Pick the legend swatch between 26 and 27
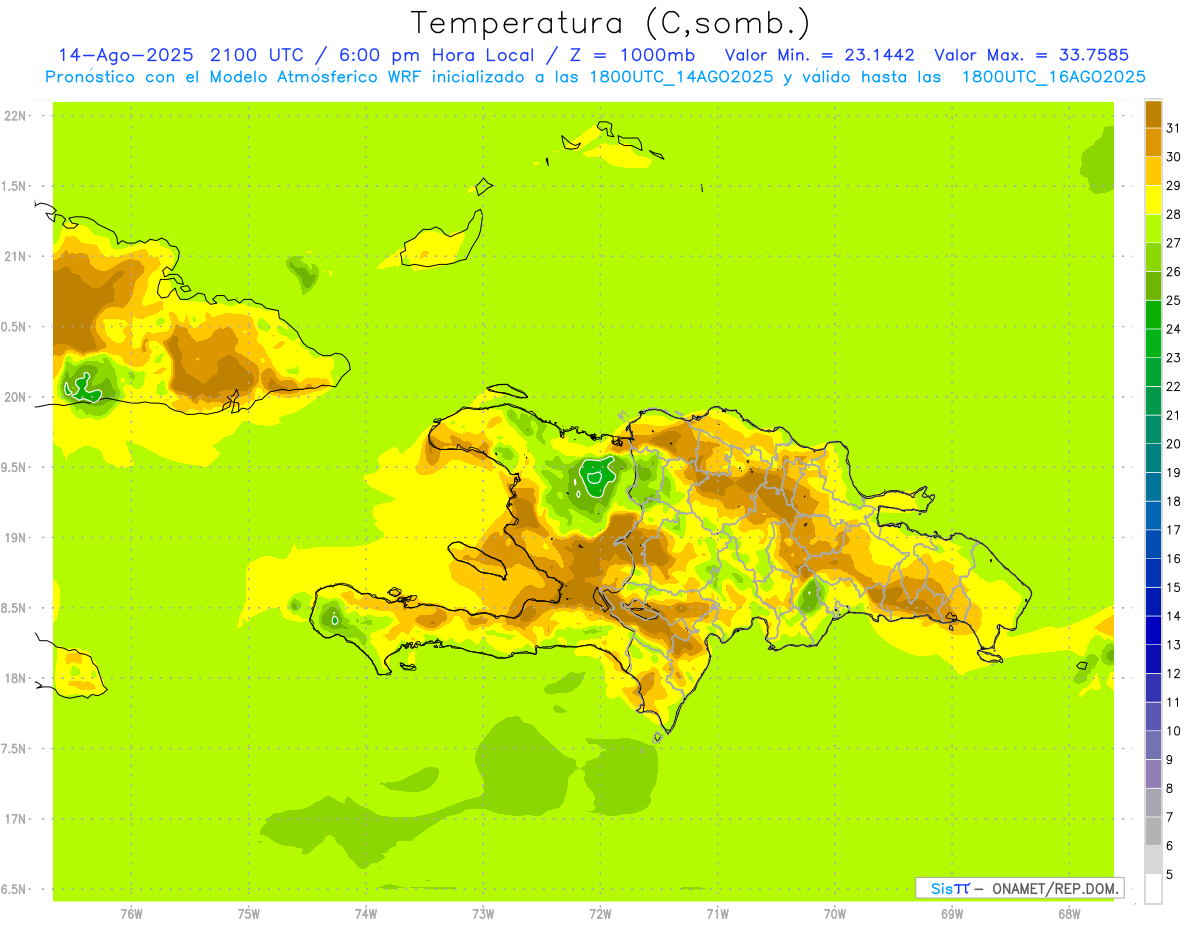The image size is (1200, 927). point(1153,257)
